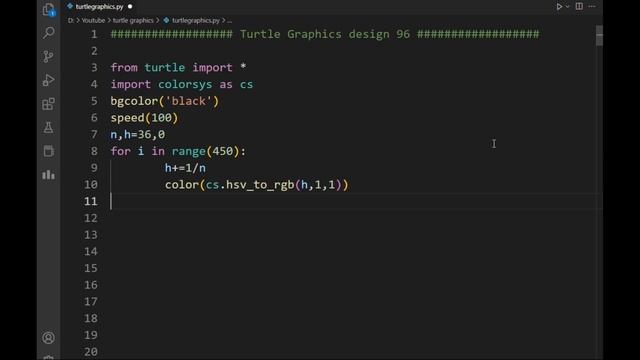Click the vertical scrollbar thumb of the editor
Viewport: 640px width, 360px height.
click(x=599, y=36)
